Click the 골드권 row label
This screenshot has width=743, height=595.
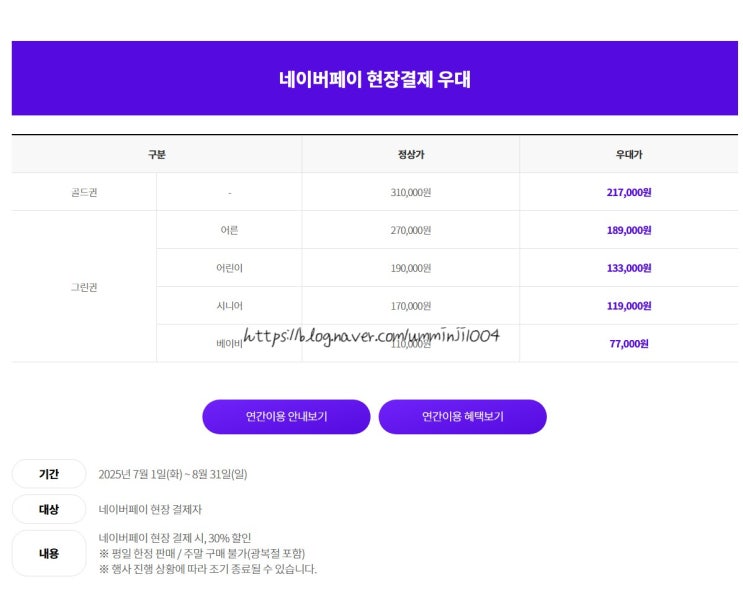coord(84,192)
